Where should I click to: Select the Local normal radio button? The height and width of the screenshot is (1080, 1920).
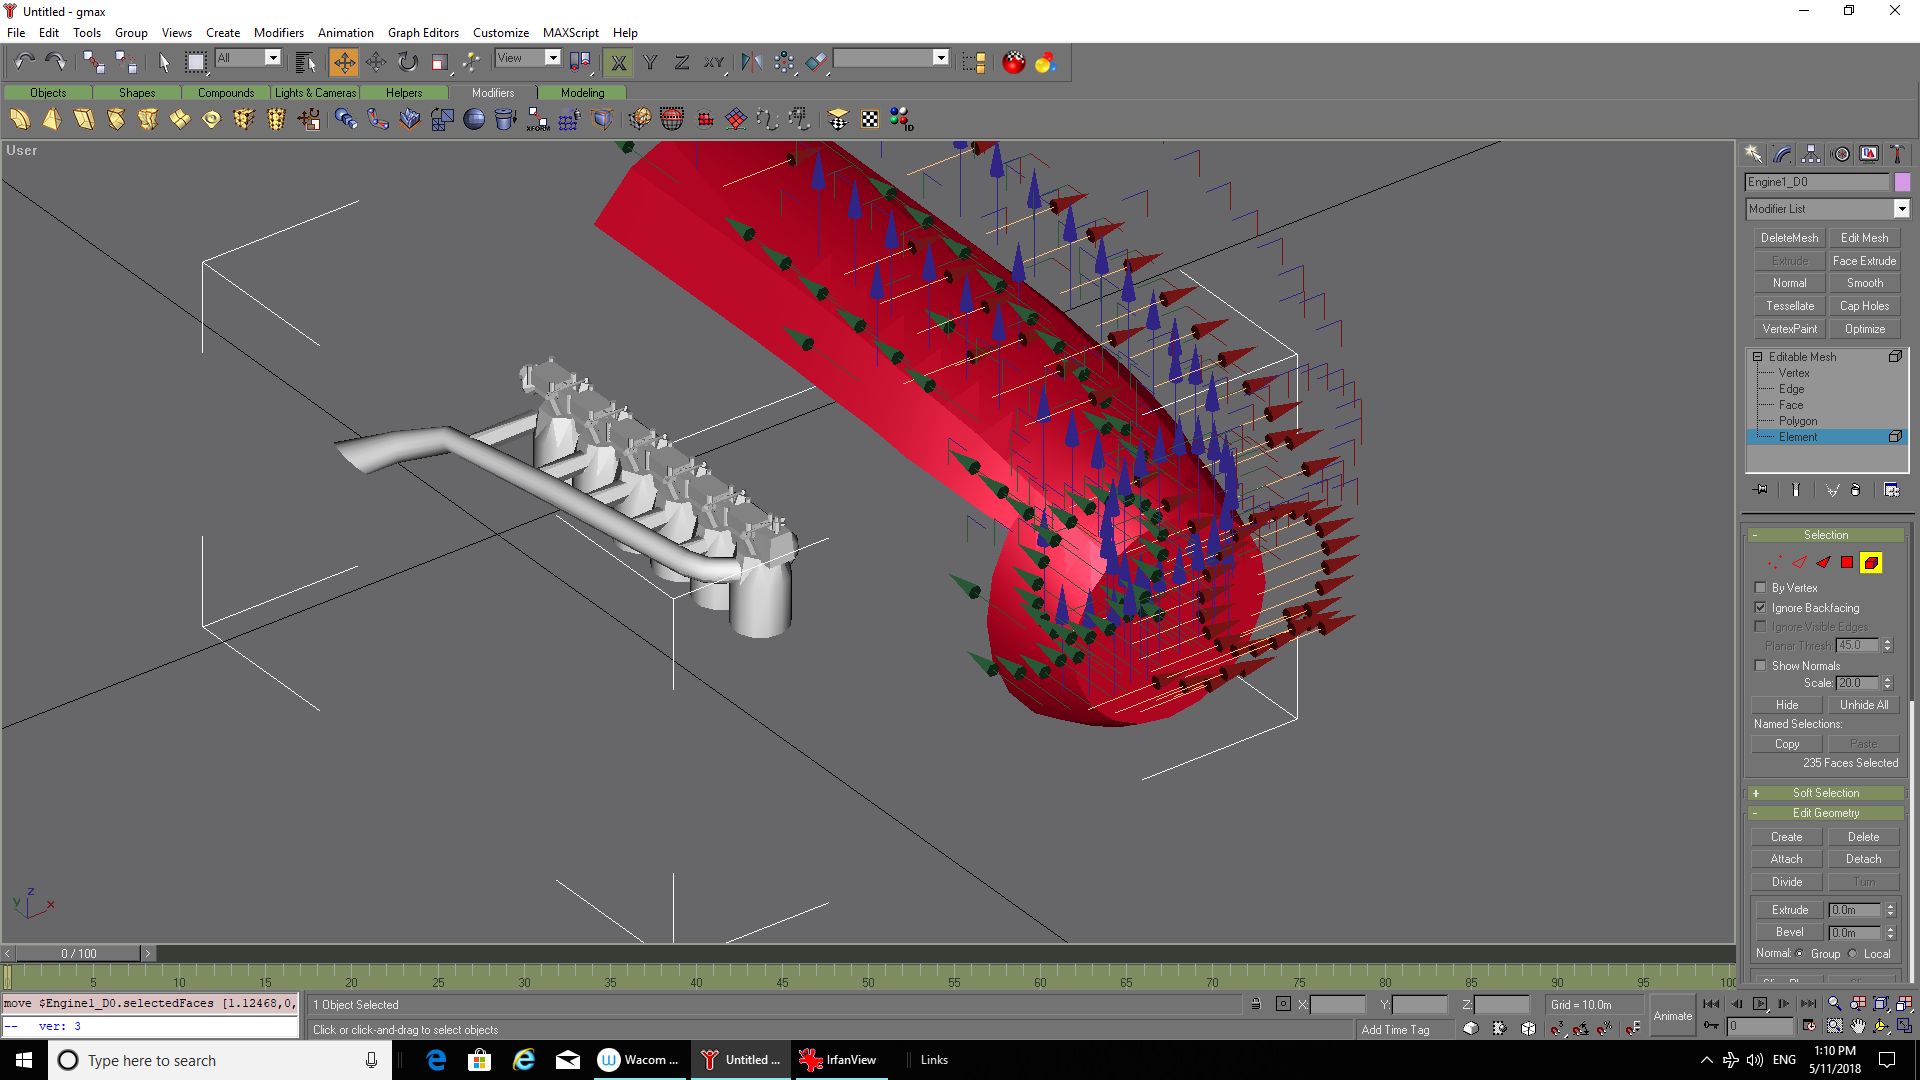click(x=1853, y=954)
